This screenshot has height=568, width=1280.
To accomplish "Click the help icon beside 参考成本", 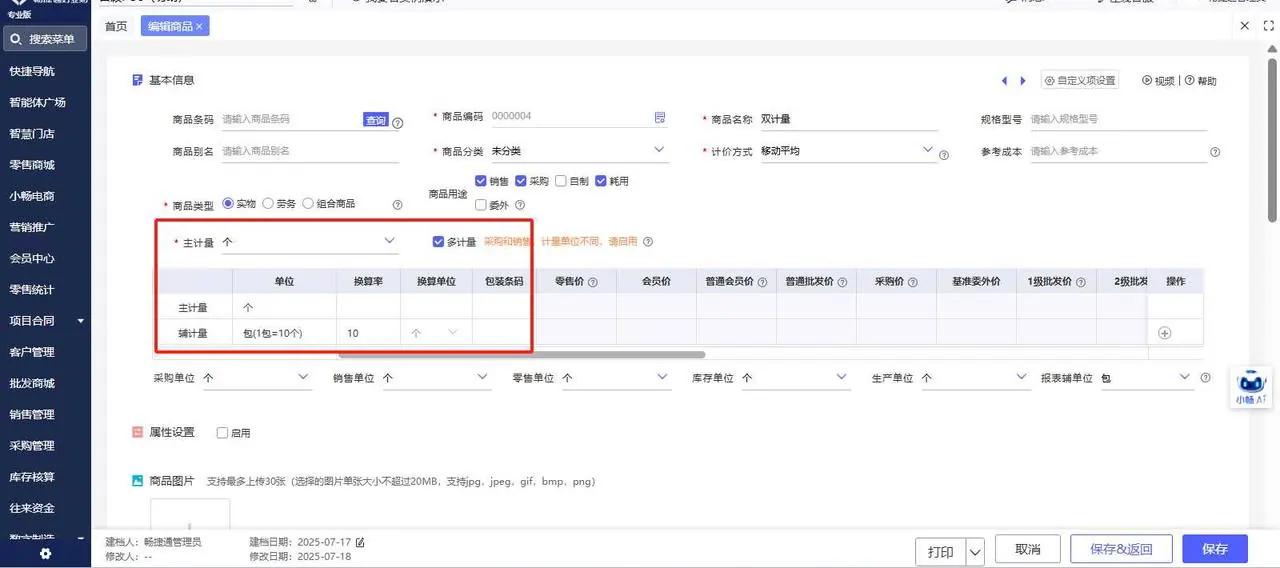I will pyautogui.click(x=1215, y=152).
